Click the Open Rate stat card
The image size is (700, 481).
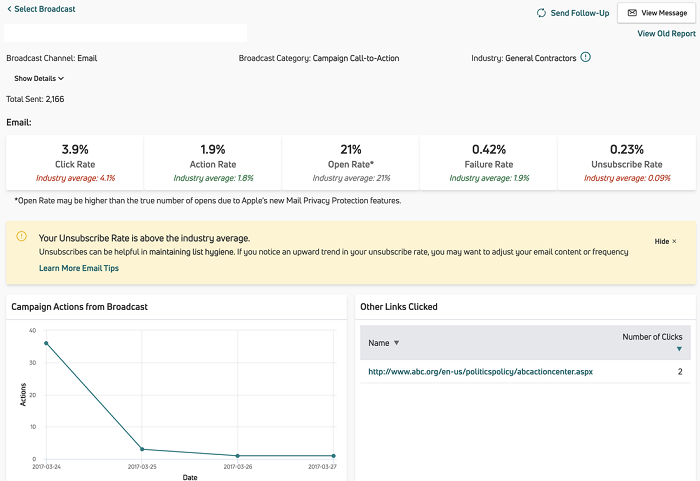pyautogui.click(x=351, y=163)
